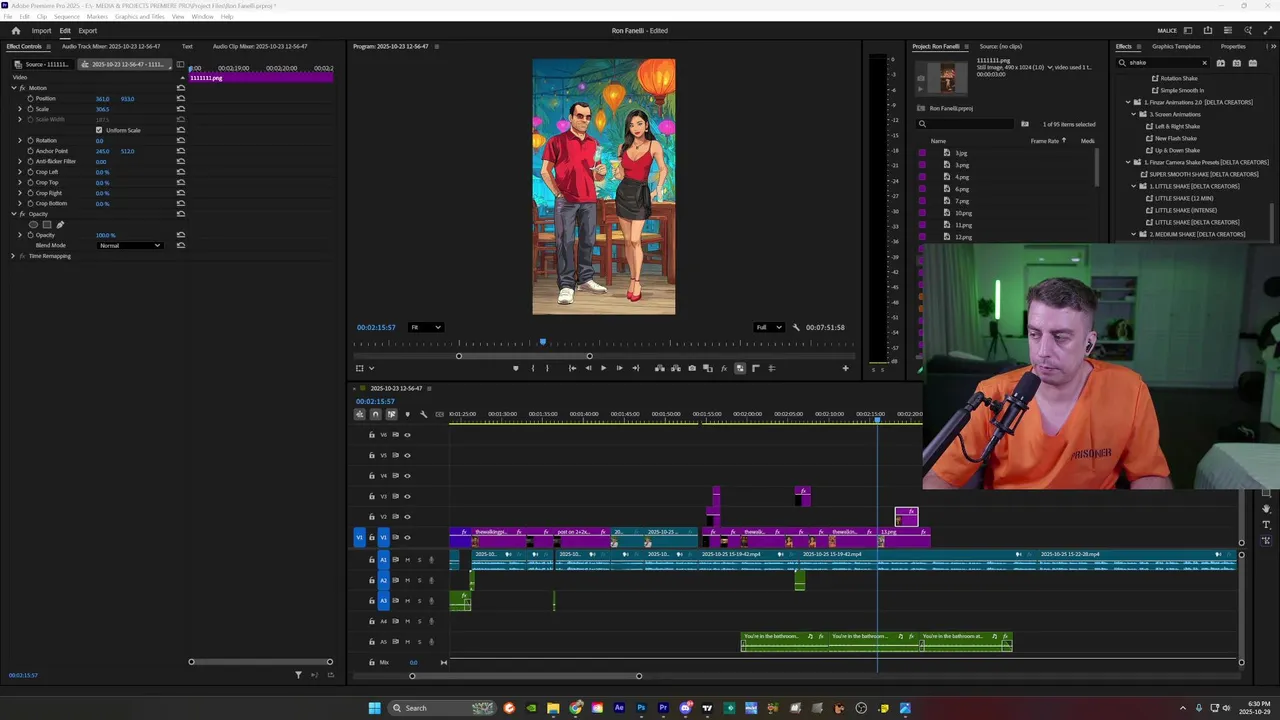
Task: Select the free draw bezier pen mask
Action: [x=60, y=224]
